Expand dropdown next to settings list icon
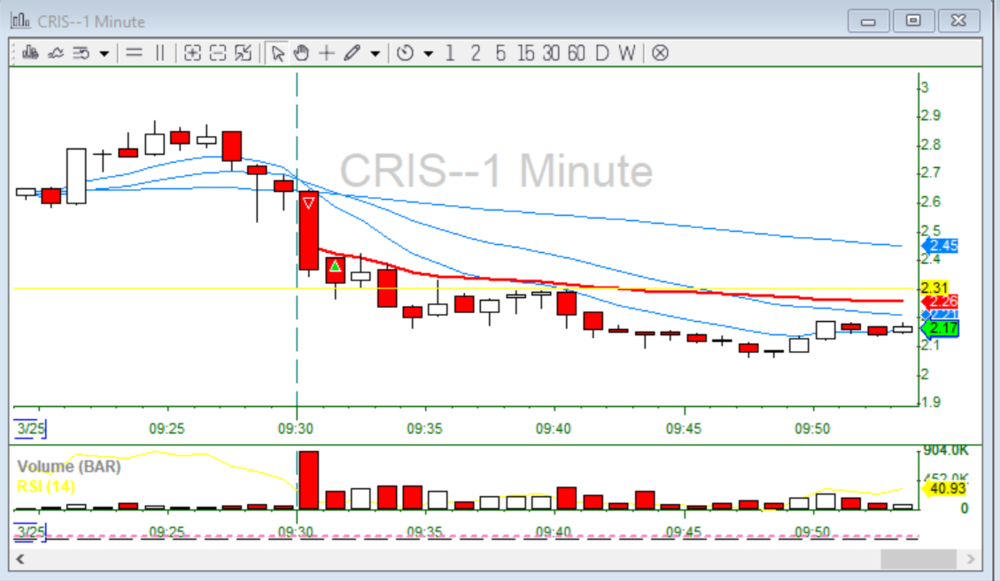The height and width of the screenshot is (581, 1000). 105,54
